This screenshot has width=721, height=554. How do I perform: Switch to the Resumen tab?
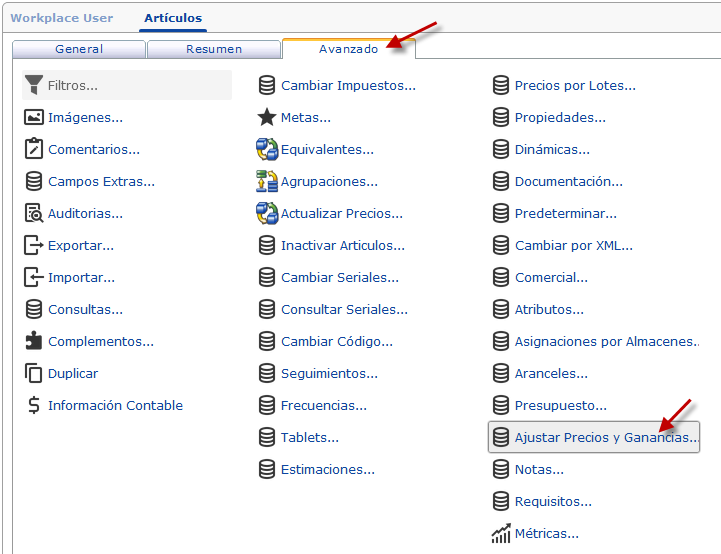214,49
